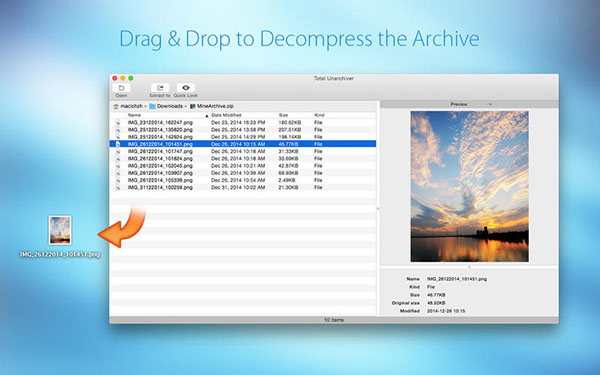Close the Total Unarchiver window
The height and width of the screenshot is (375, 600).
pyautogui.click(x=115, y=78)
